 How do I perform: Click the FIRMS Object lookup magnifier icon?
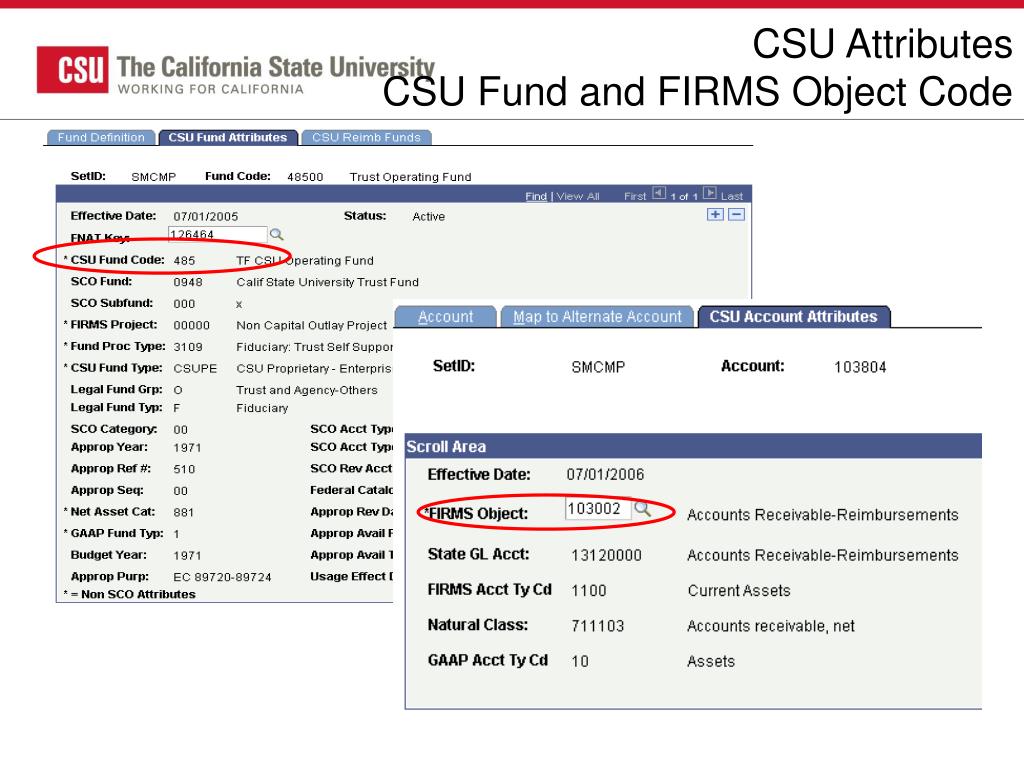pos(643,509)
